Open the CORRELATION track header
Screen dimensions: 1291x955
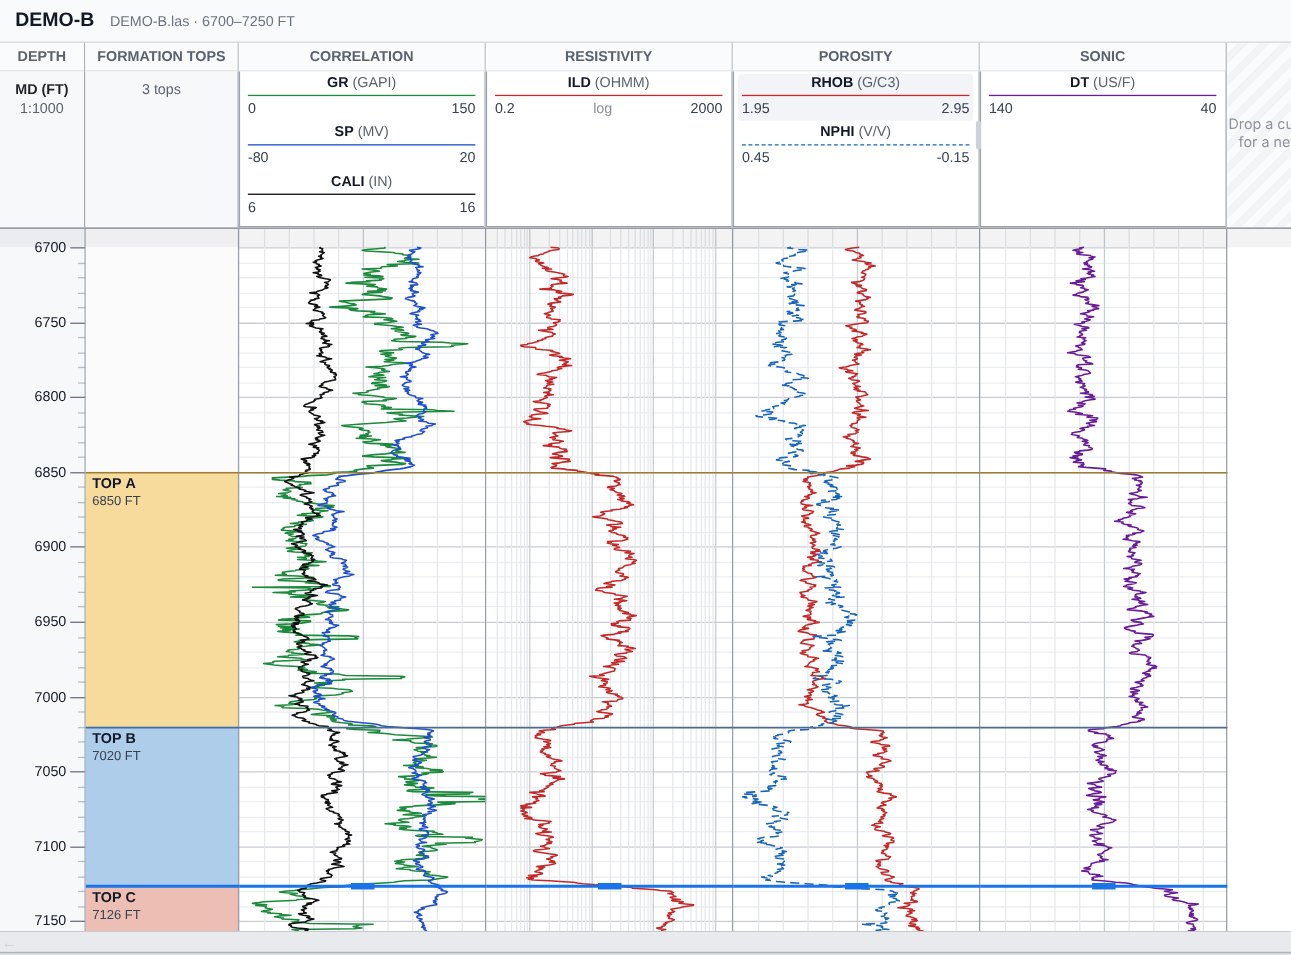[x=361, y=56]
